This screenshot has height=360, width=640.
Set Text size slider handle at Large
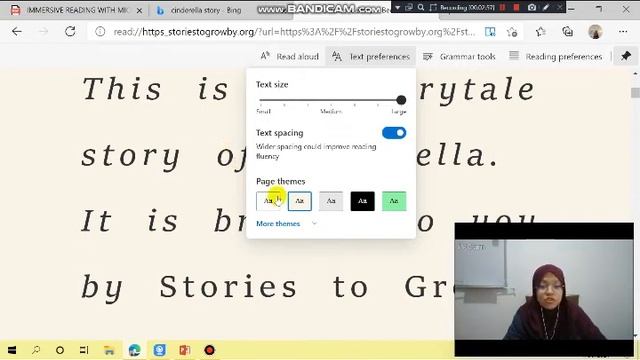[401, 100]
